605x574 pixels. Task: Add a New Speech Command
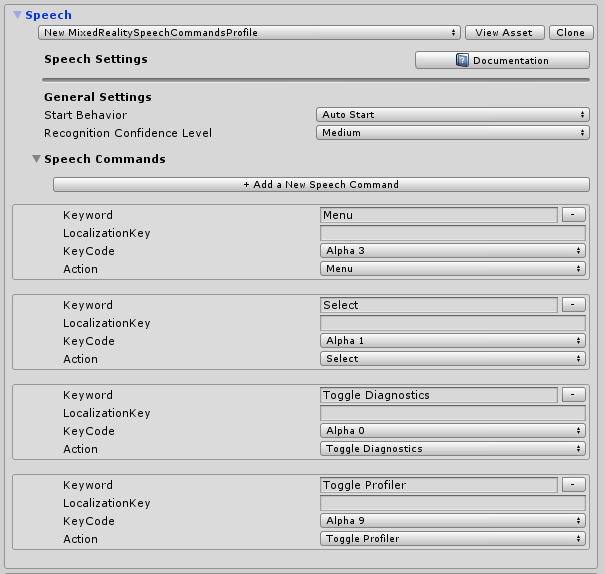(321, 185)
